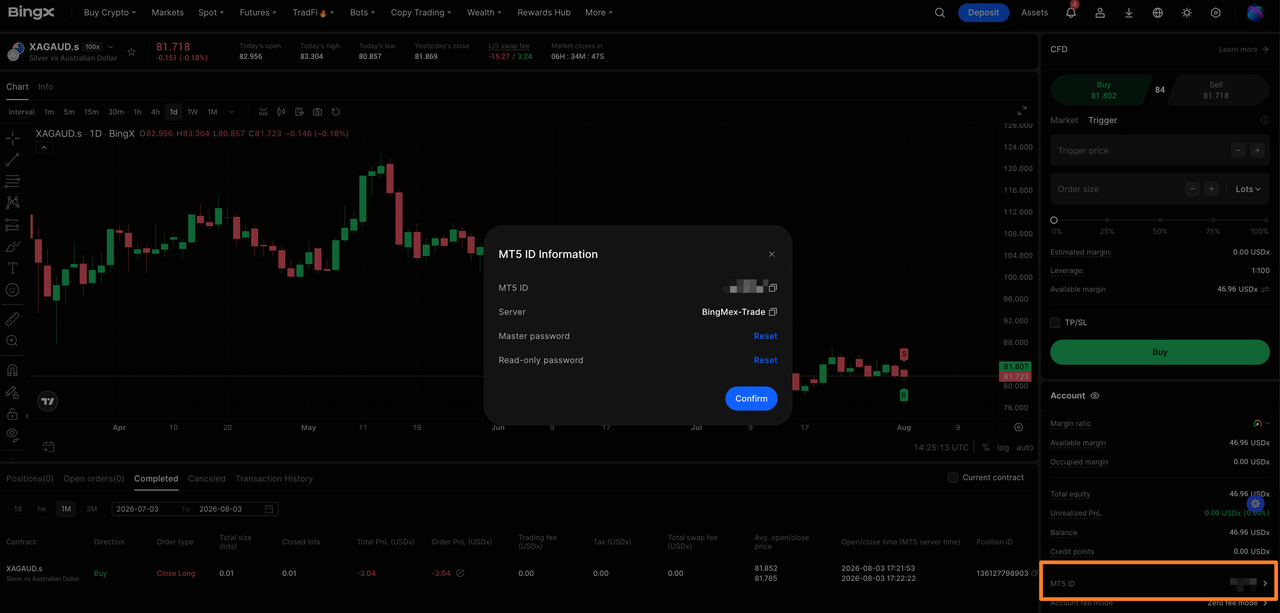Open the download app icon
This screenshot has height=613, width=1280.
pos(1129,13)
